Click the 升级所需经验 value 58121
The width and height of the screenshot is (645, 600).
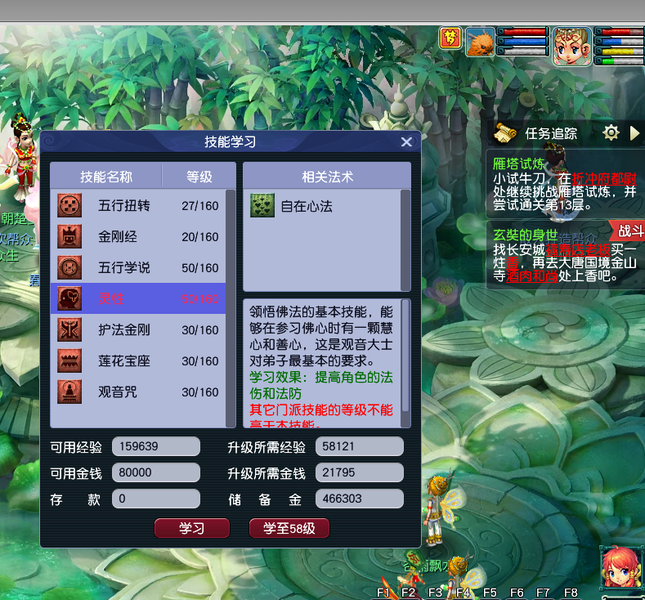click(360, 446)
